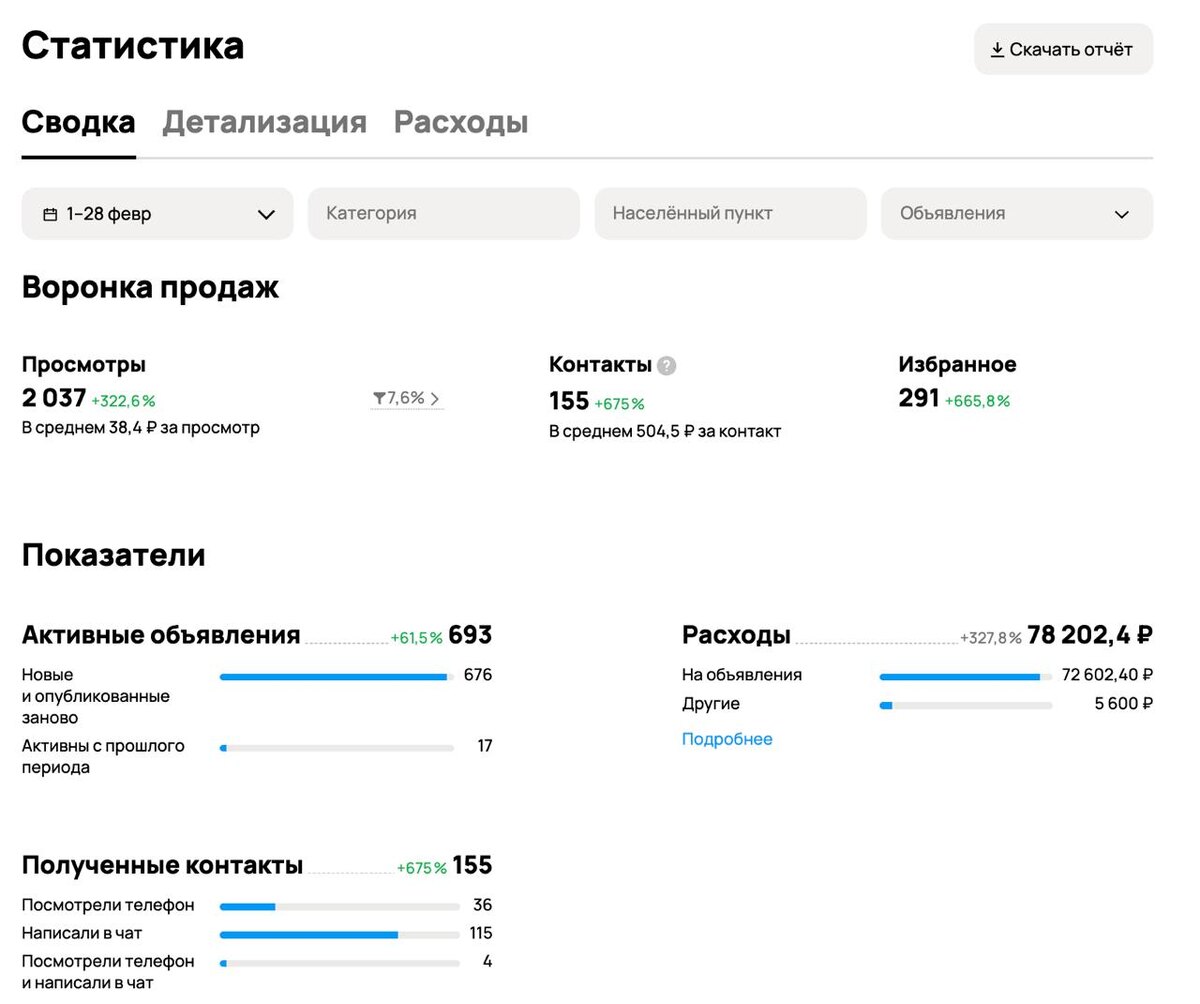Click the +665,8% favorites growth
The image size is (1200, 1004).
click(976, 401)
